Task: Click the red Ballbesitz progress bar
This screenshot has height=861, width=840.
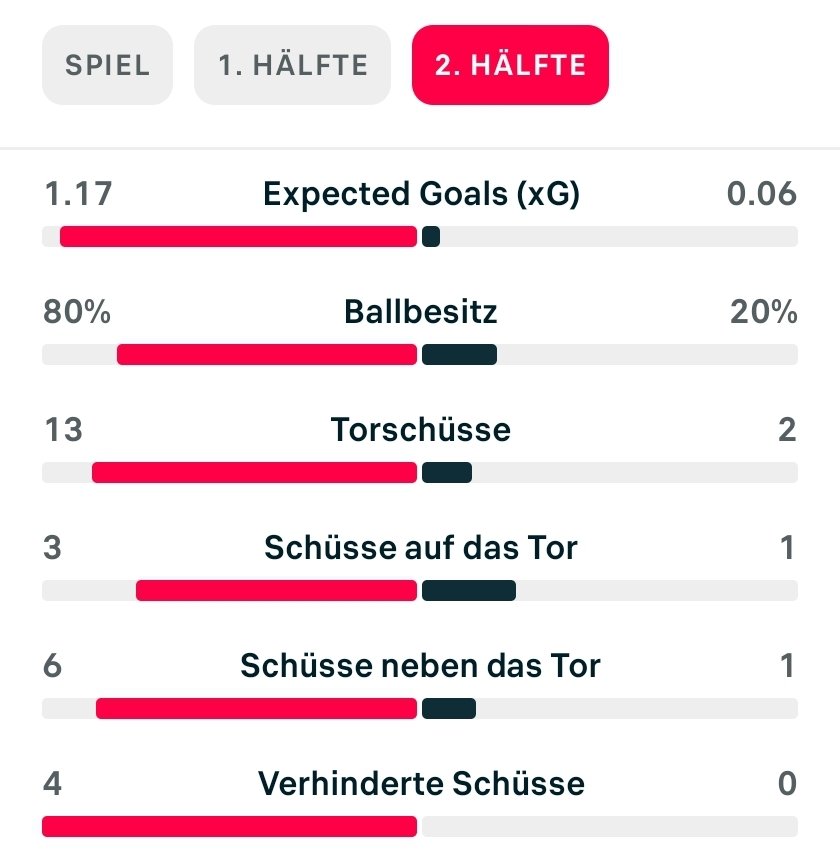Action: point(266,355)
